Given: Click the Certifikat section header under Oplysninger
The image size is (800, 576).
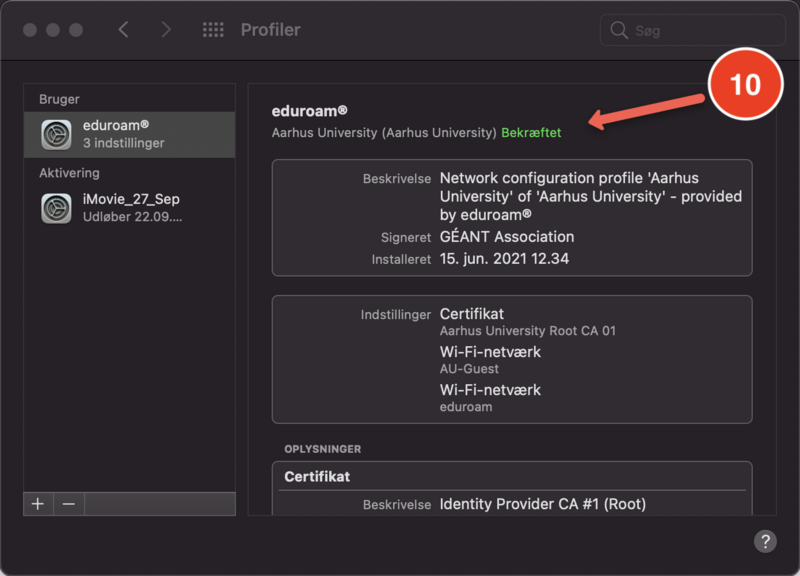Looking at the screenshot, I should 317,477.
